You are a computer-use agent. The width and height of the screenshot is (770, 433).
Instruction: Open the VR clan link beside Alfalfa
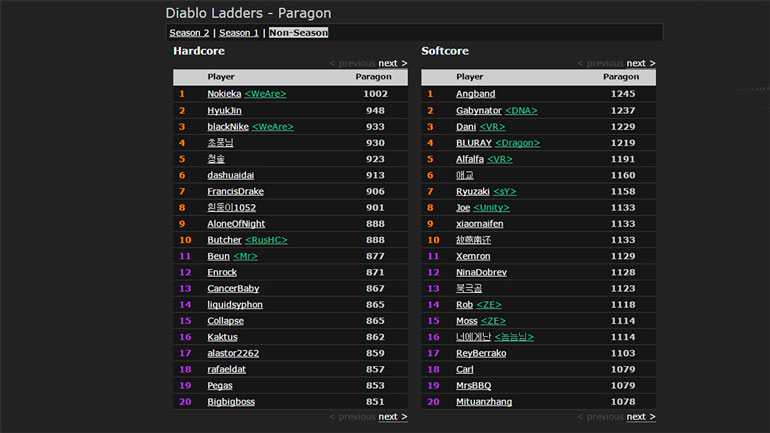coord(500,159)
